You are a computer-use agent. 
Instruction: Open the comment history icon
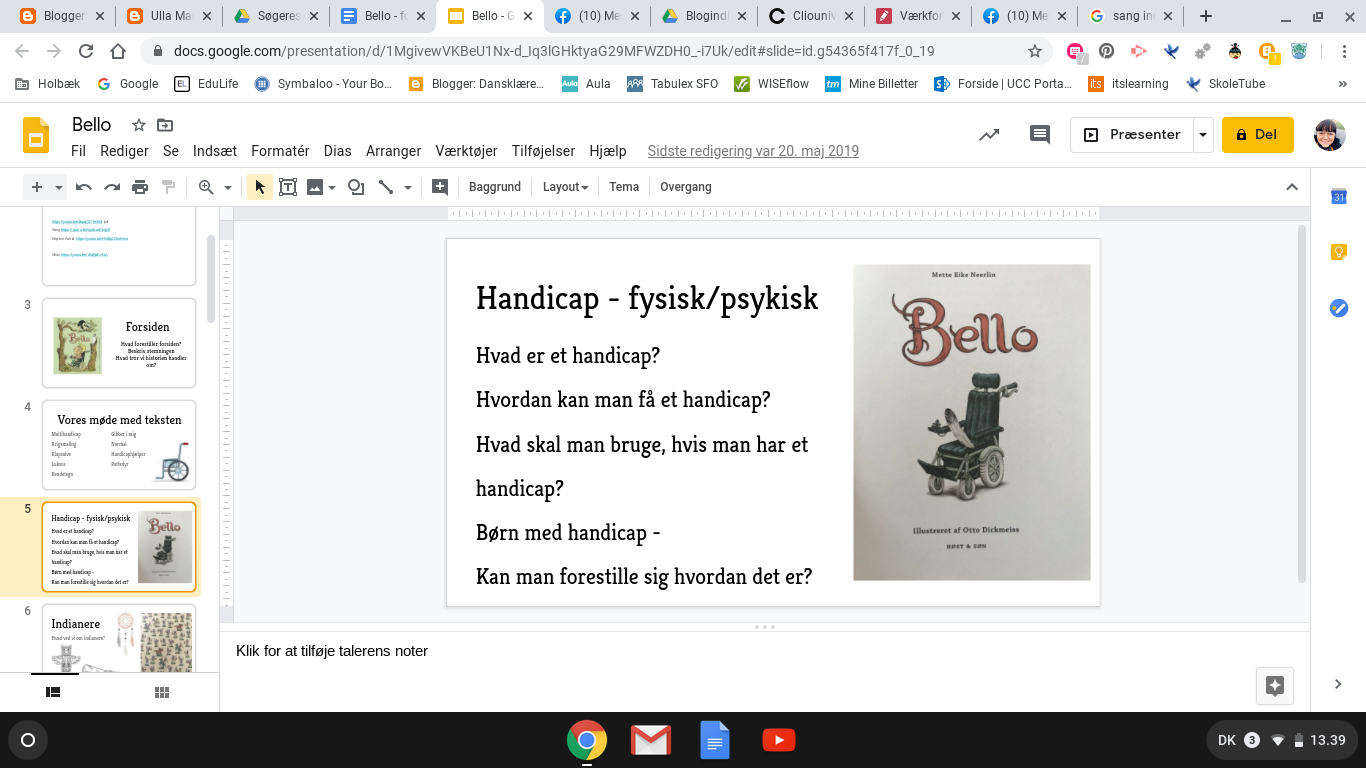coord(1040,135)
